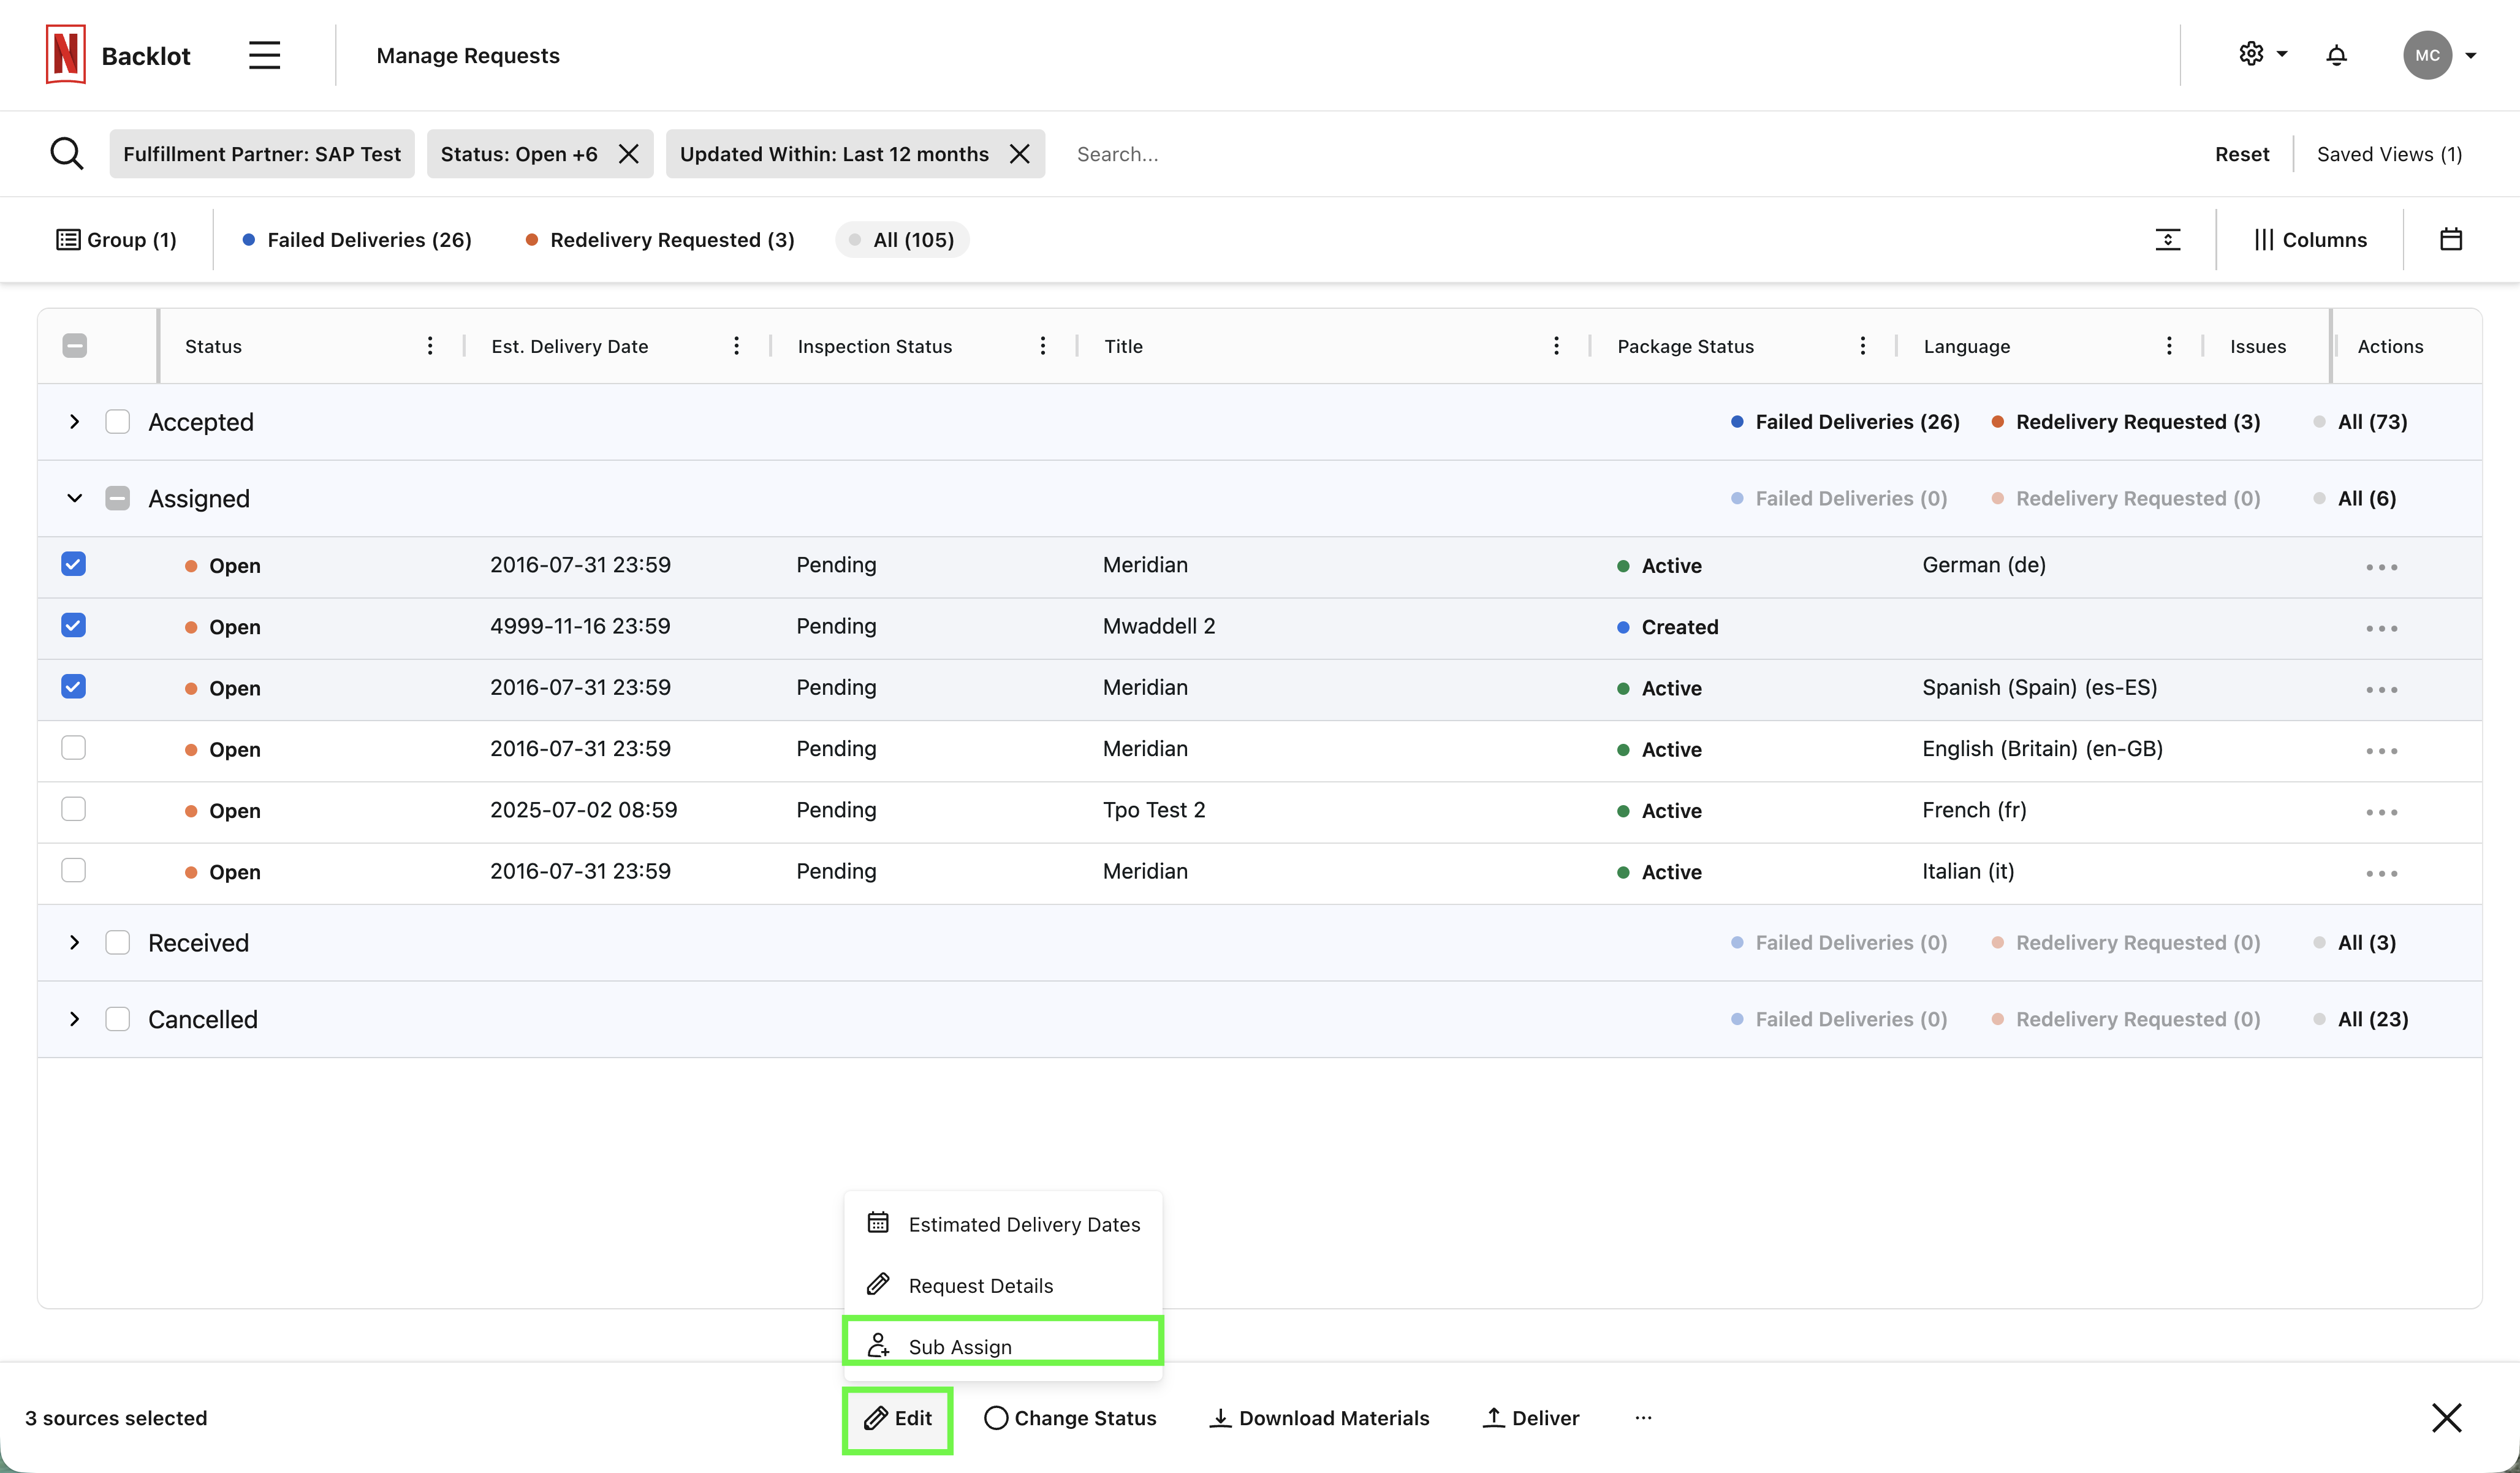2520x1473 pixels.
Task: Remove the Status: Open +6 filter
Action: [628, 154]
